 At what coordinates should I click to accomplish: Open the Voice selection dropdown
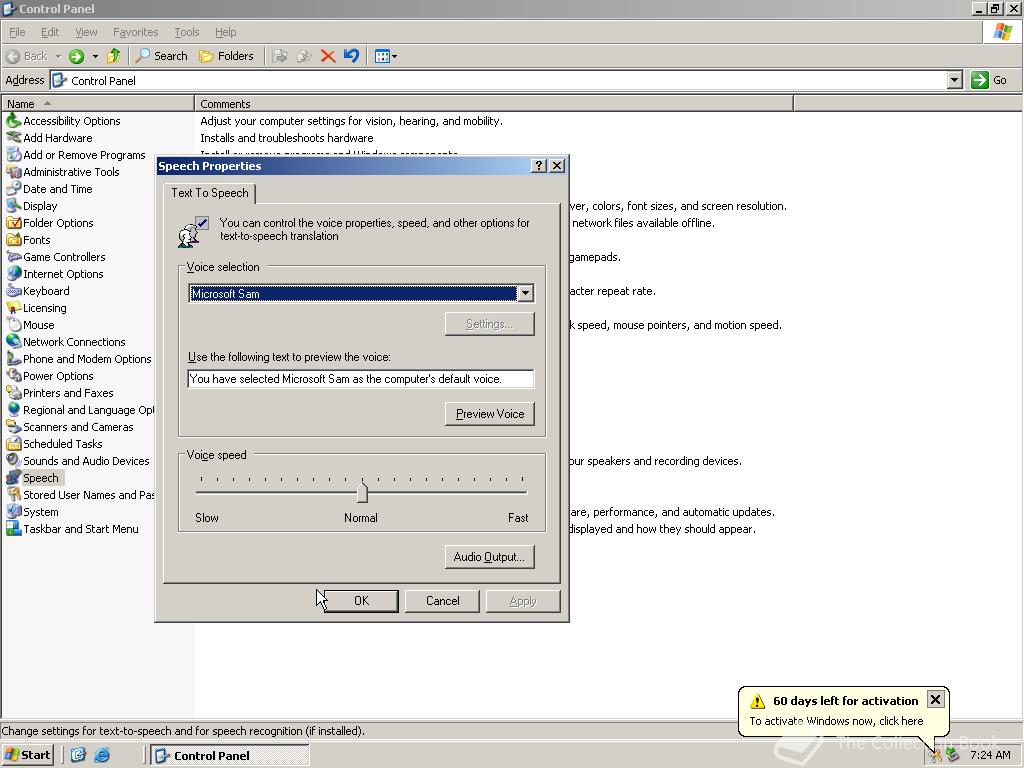tap(525, 294)
